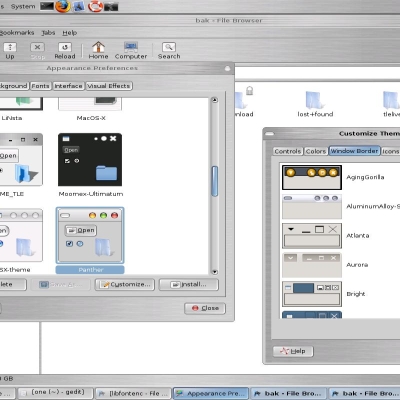The height and width of the screenshot is (400, 400).
Task: Click the lifesaver help icon in panel
Action: pyautogui.click(x=96, y=6)
